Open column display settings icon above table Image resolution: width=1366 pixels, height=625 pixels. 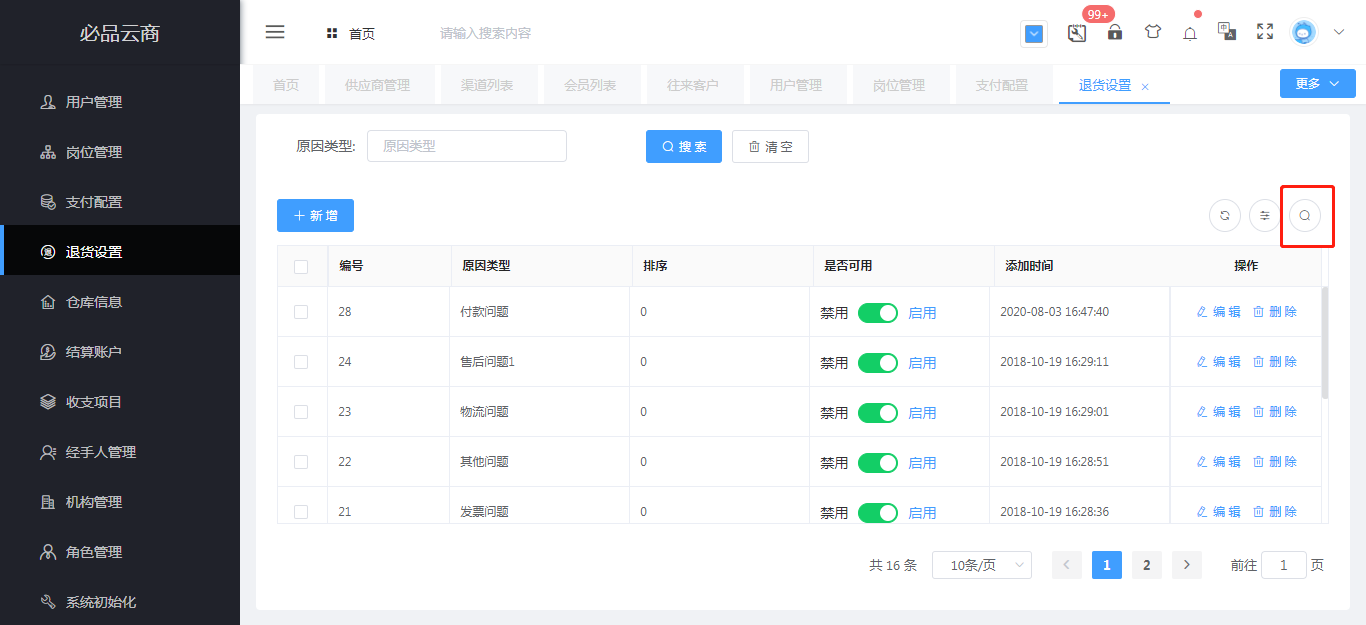pos(1265,215)
